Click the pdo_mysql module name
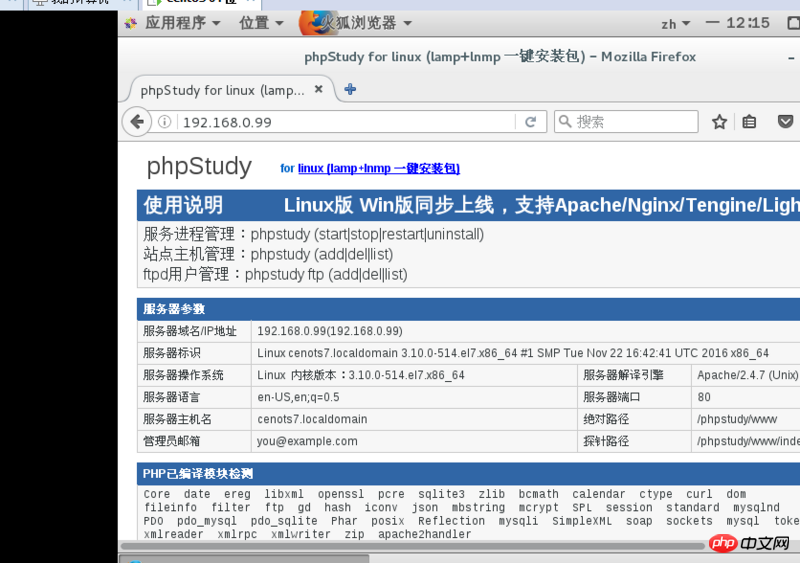 click(207, 521)
